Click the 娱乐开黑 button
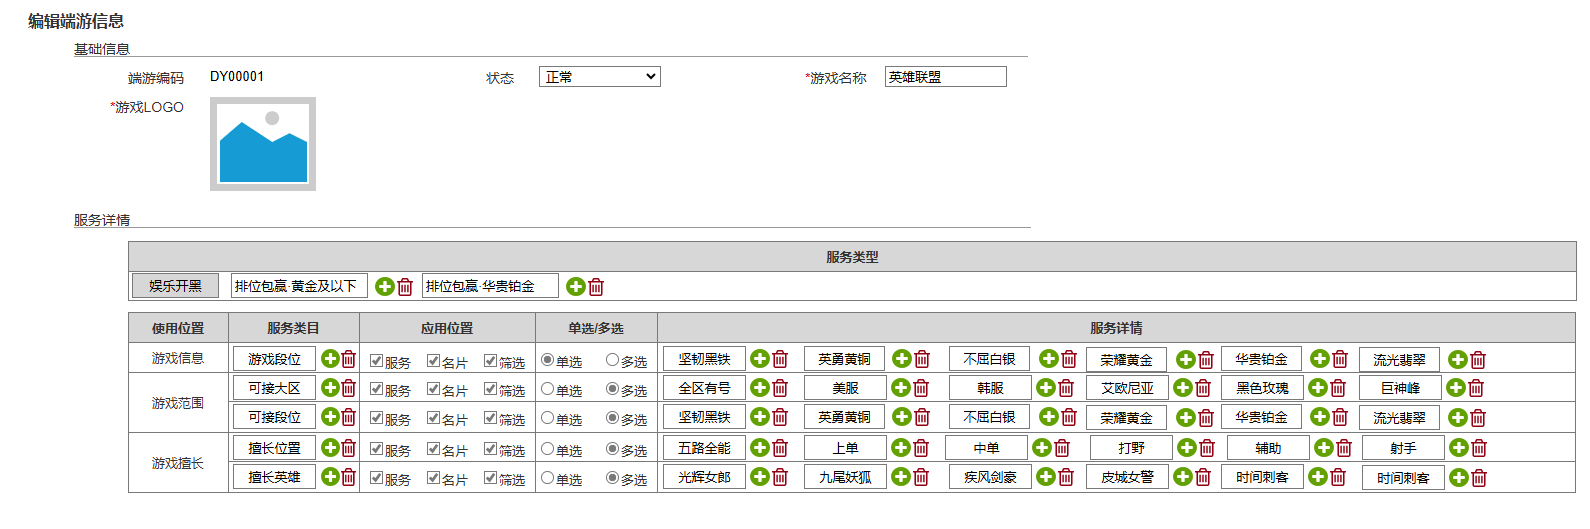The image size is (1590, 529). (x=175, y=286)
